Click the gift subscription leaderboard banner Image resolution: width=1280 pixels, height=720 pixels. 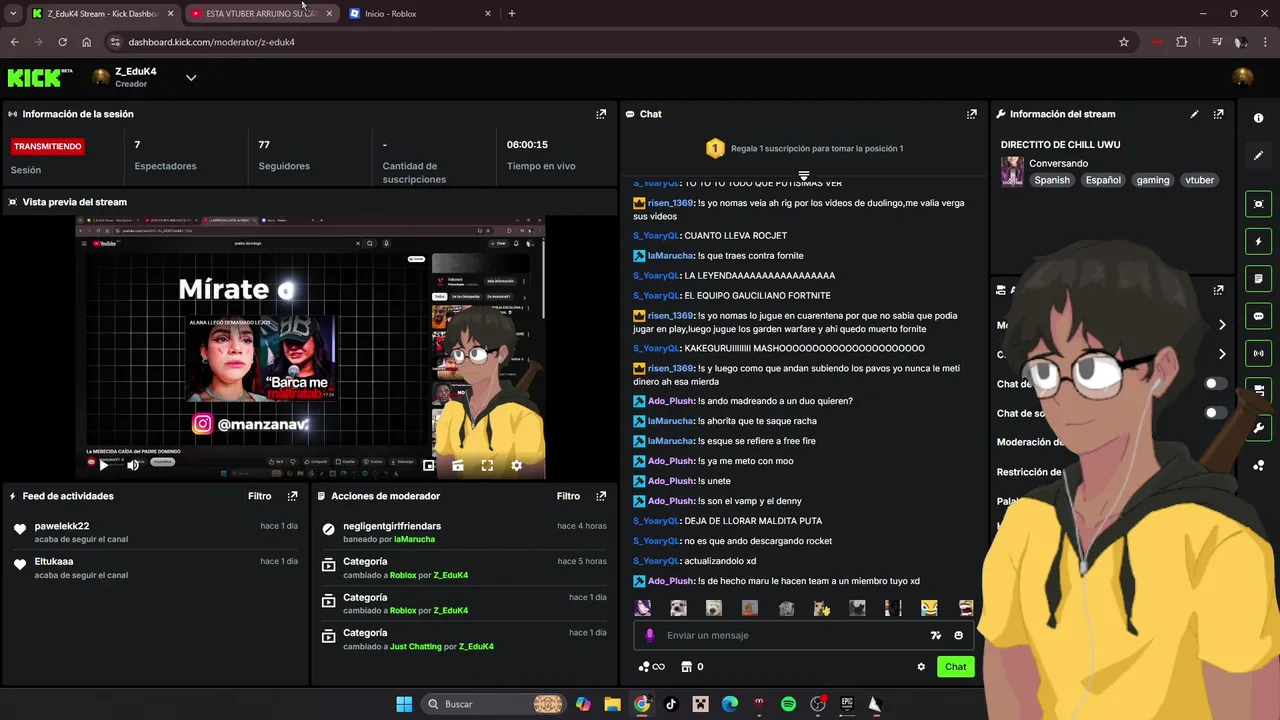pyautogui.click(x=804, y=148)
